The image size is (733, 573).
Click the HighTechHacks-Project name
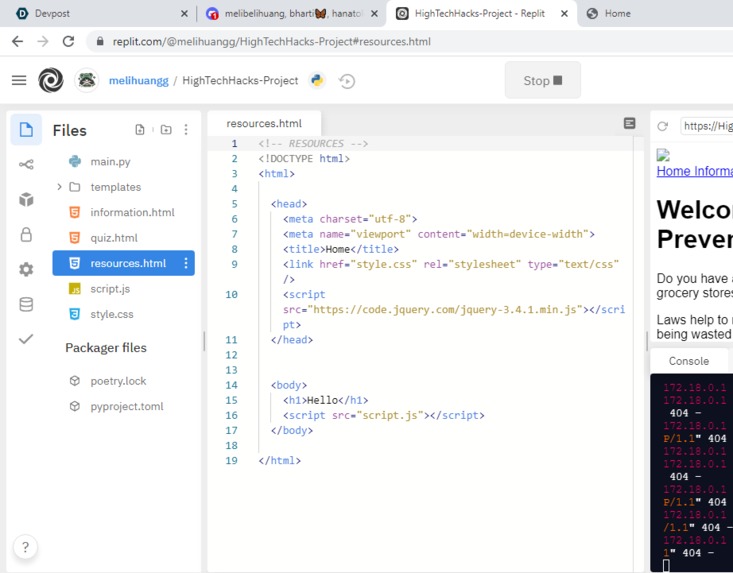pos(240,80)
